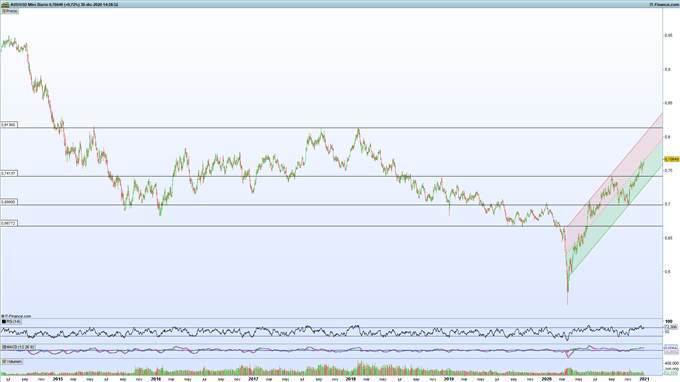Click the 0,65 price scale label
This screenshot has width=680, height=382.
(x=669, y=238)
